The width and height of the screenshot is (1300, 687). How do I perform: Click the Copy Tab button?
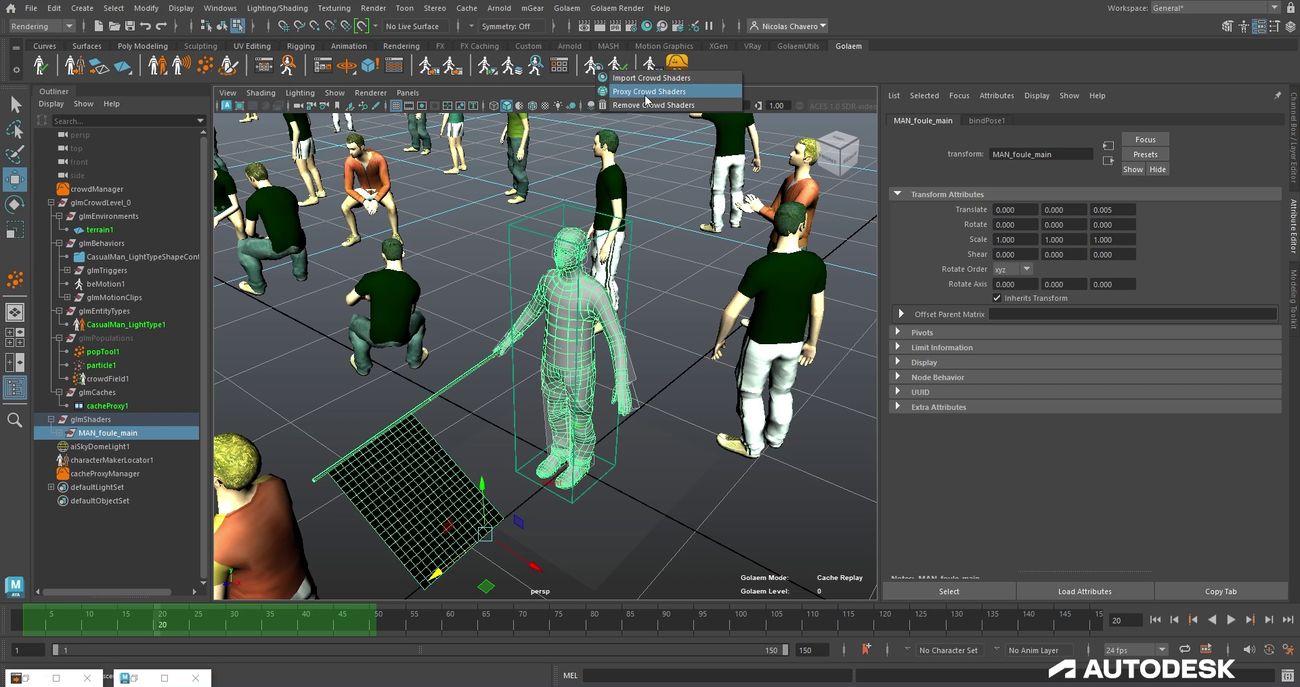click(1221, 591)
